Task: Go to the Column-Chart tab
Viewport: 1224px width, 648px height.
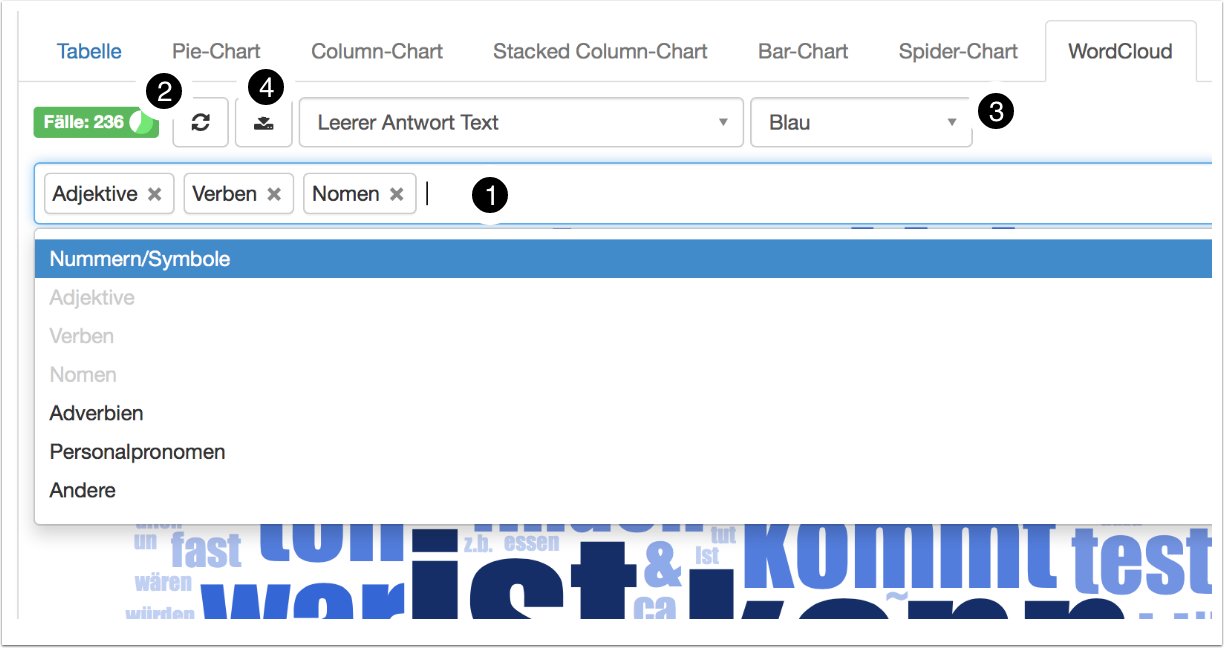Action: (377, 51)
